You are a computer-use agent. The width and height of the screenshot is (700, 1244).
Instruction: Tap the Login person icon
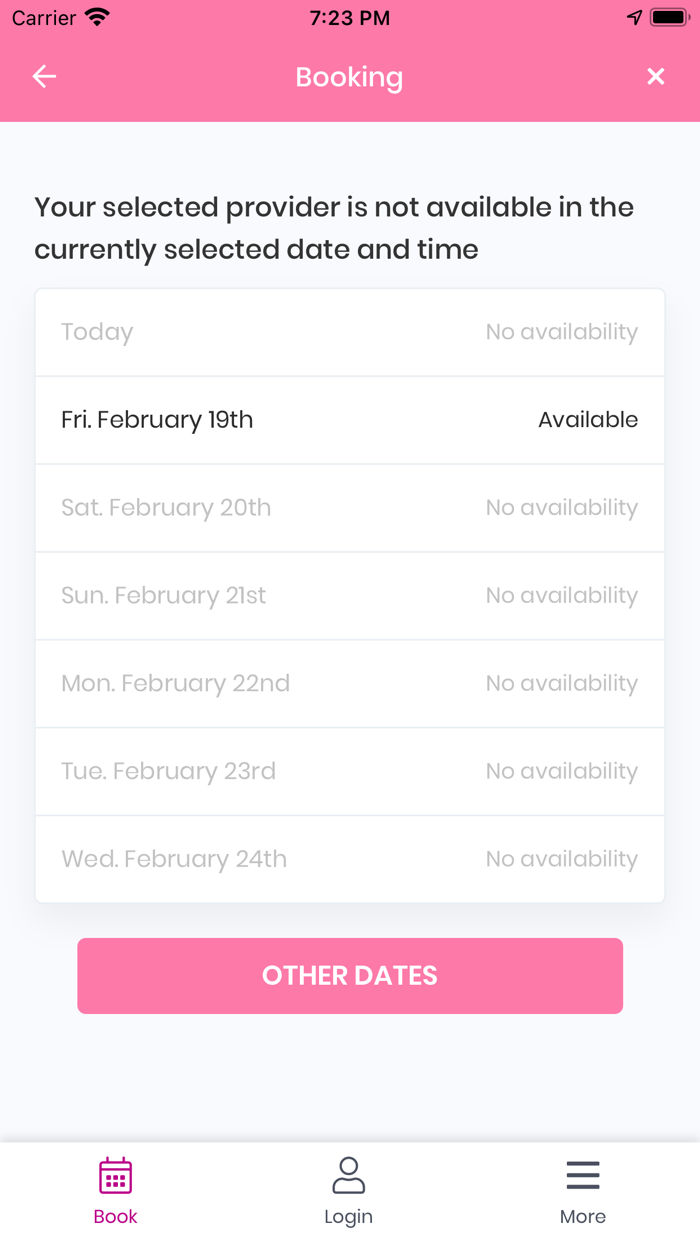point(348,1176)
